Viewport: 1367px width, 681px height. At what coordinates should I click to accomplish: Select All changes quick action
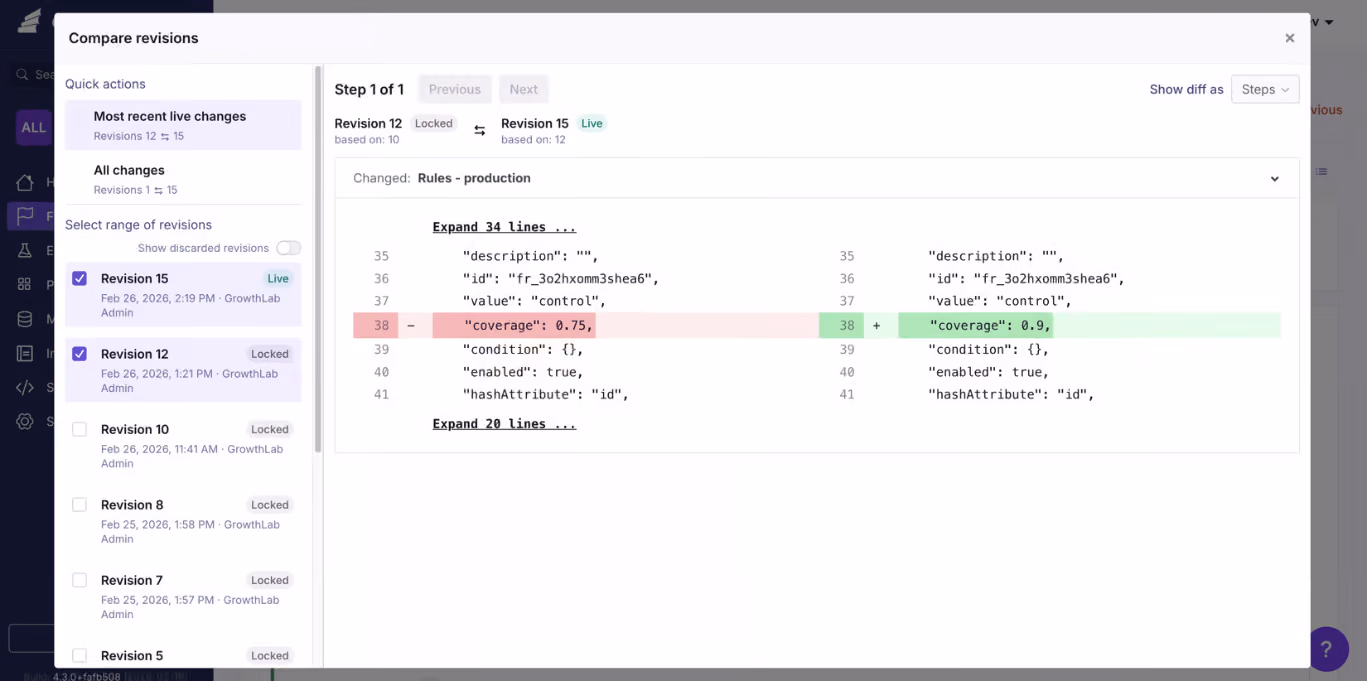coord(183,179)
